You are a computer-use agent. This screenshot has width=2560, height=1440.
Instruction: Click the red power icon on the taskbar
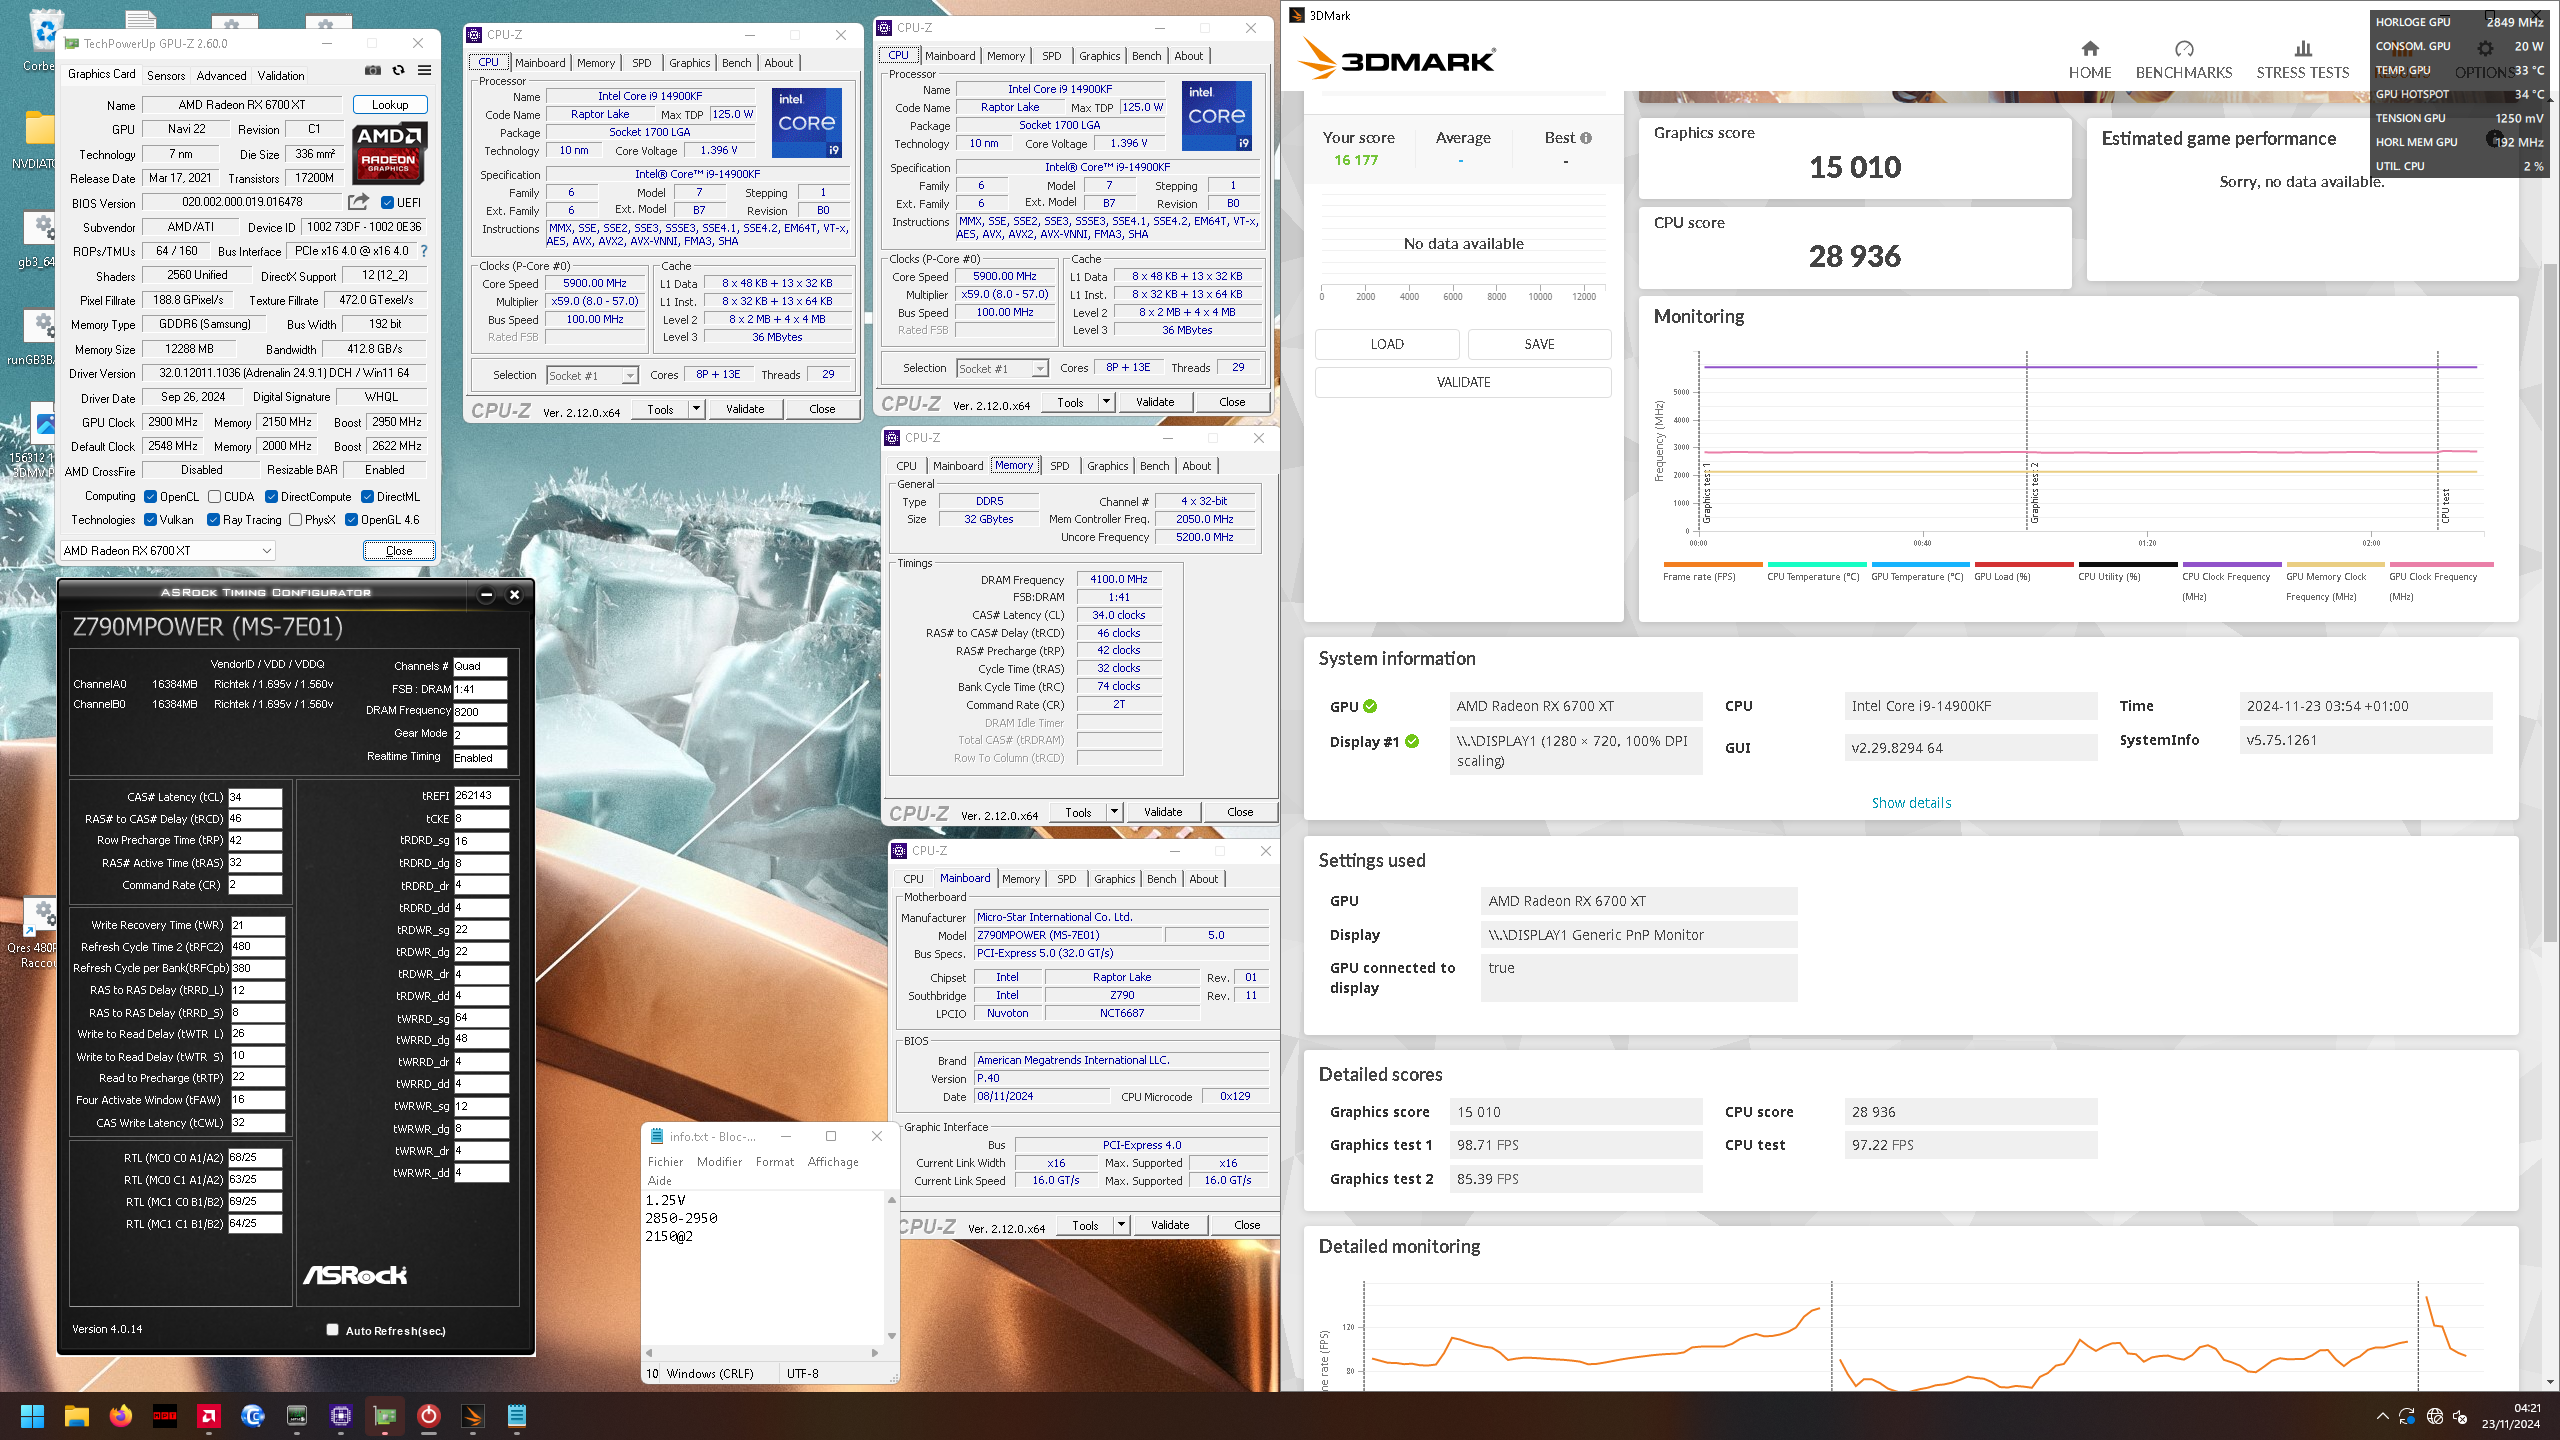(x=429, y=1416)
